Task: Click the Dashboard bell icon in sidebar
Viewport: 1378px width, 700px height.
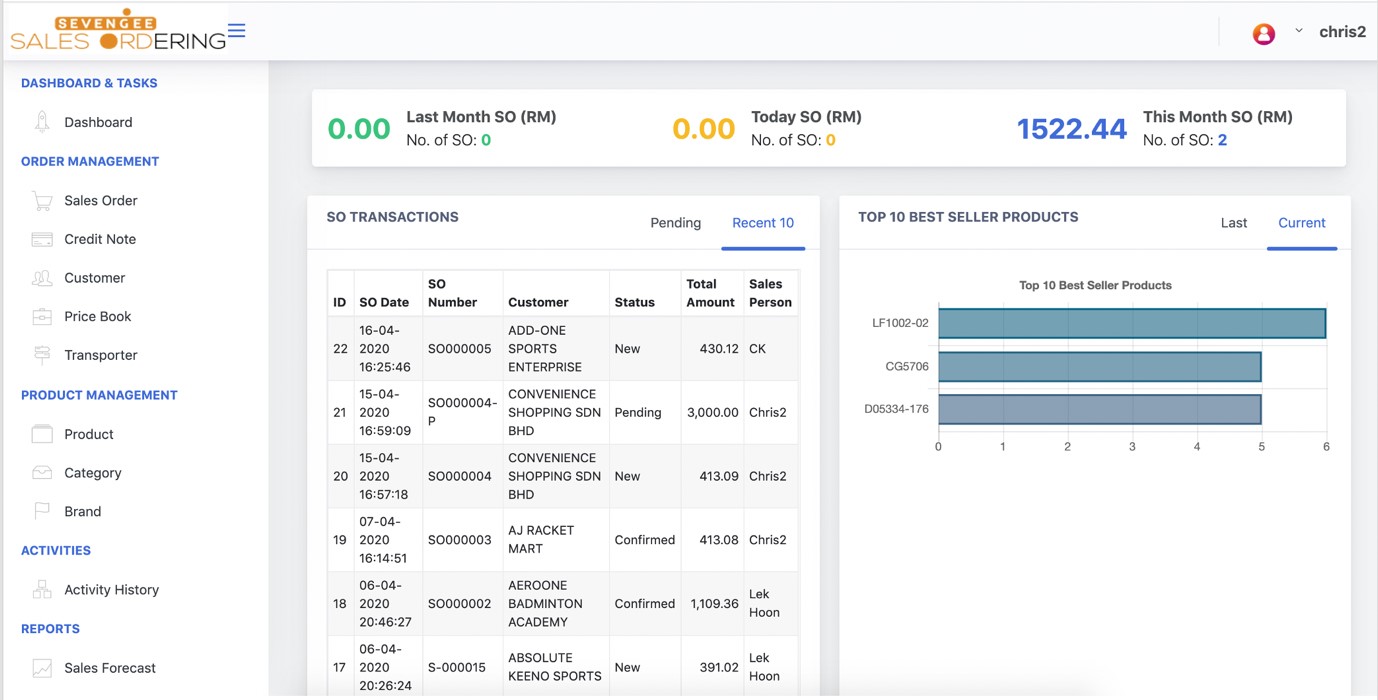Action: pyautogui.click(x=42, y=122)
